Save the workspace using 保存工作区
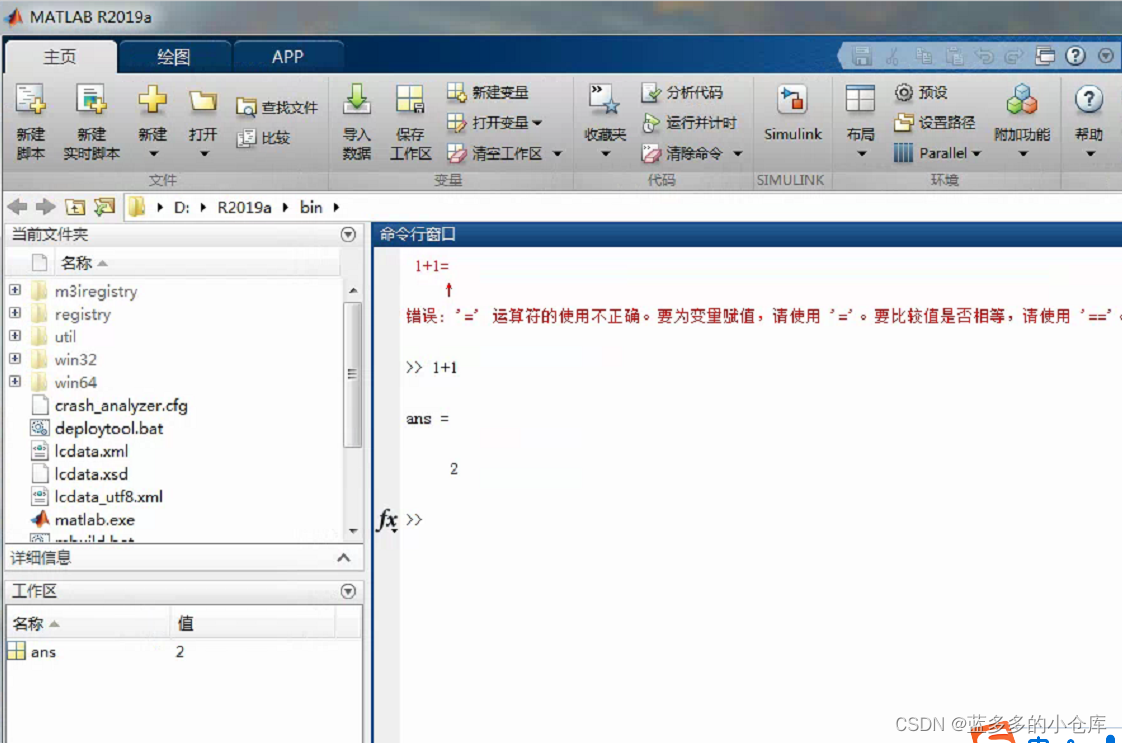The width and height of the screenshot is (1122, 743). point(409,120)
